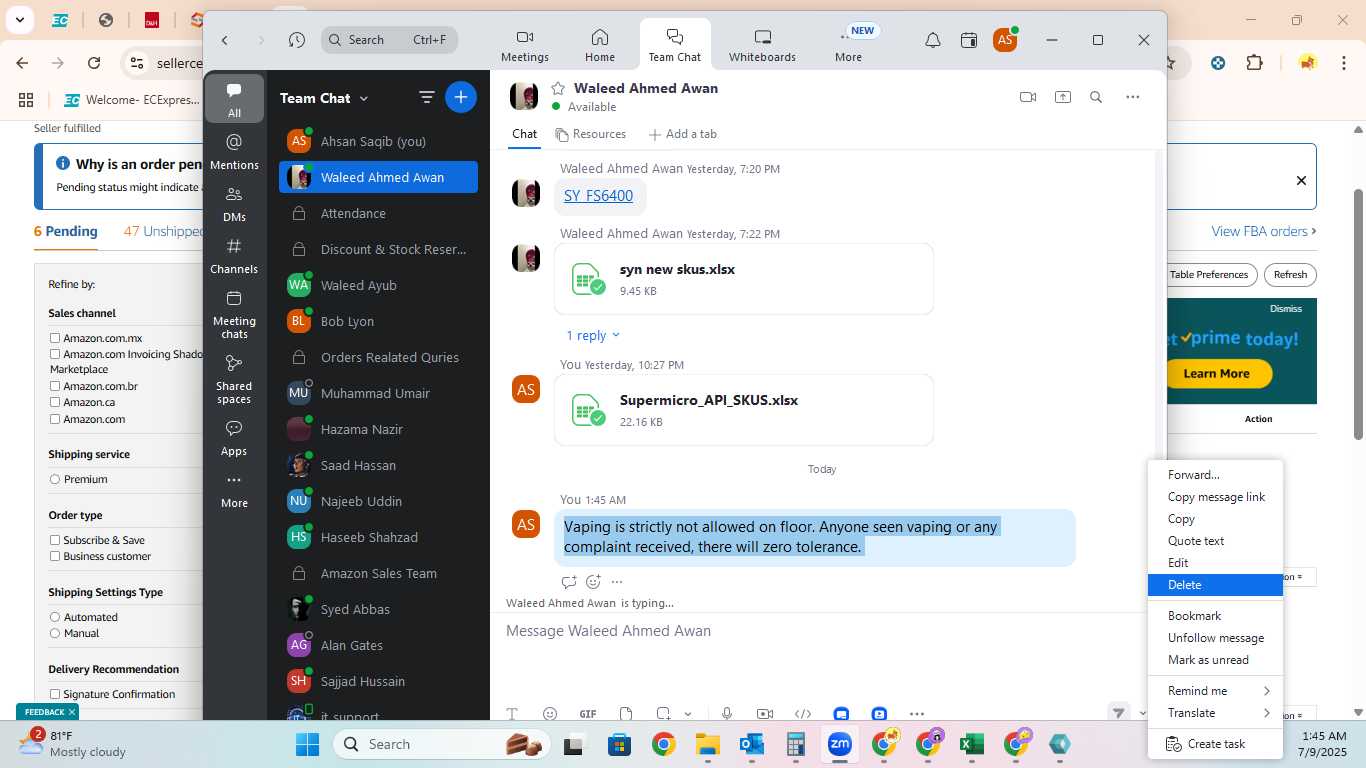Viewport: 1366px width, 768px height.
Task: Check the Amazon.ca checkbox
Action: [x=55, y=402]
